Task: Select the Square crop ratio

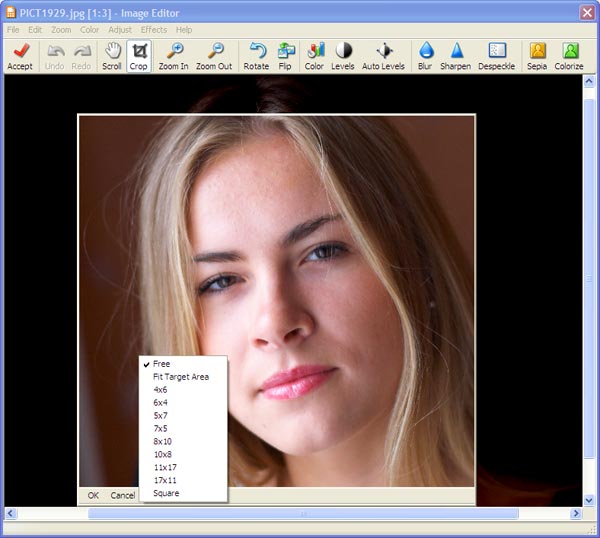Action: 183,493
